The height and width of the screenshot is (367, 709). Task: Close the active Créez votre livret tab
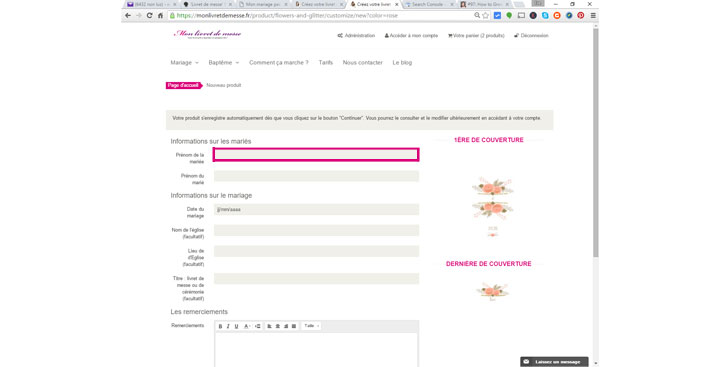[397, 4]
